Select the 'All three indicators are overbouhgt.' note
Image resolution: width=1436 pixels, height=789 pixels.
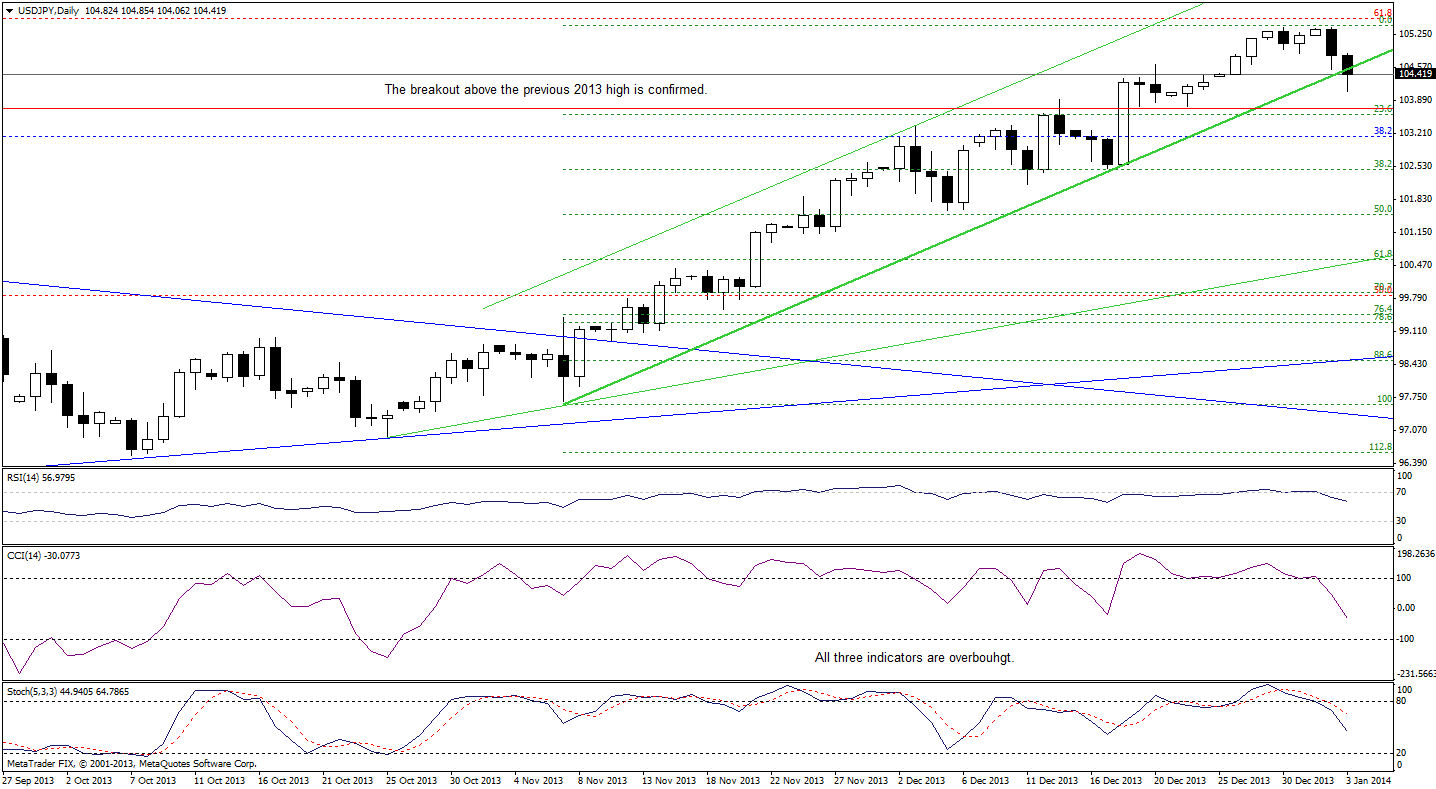(x=915, y=657)
